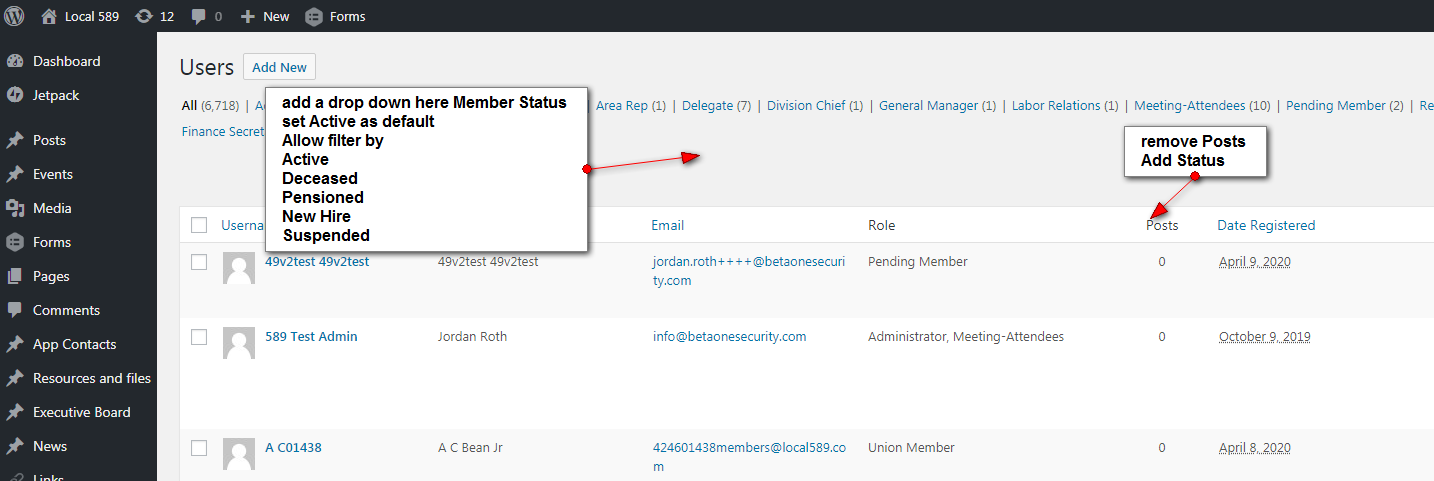Click the Media icon in sidebar
Screen dimensions: 1434x481
[x=15, y=208]
